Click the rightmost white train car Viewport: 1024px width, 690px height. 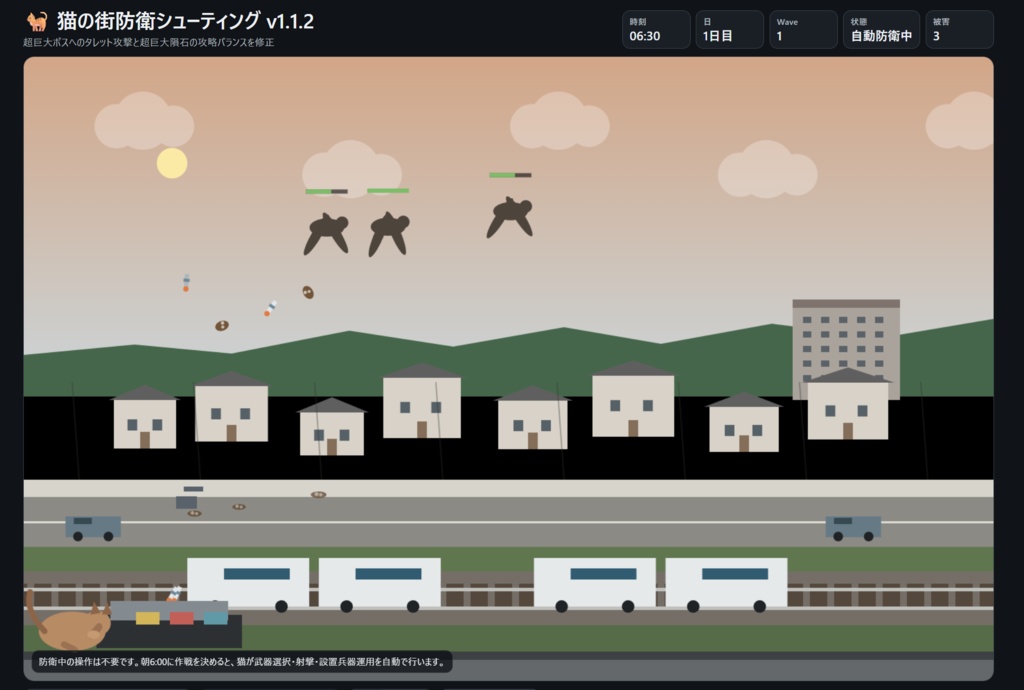tap(726, 583)
